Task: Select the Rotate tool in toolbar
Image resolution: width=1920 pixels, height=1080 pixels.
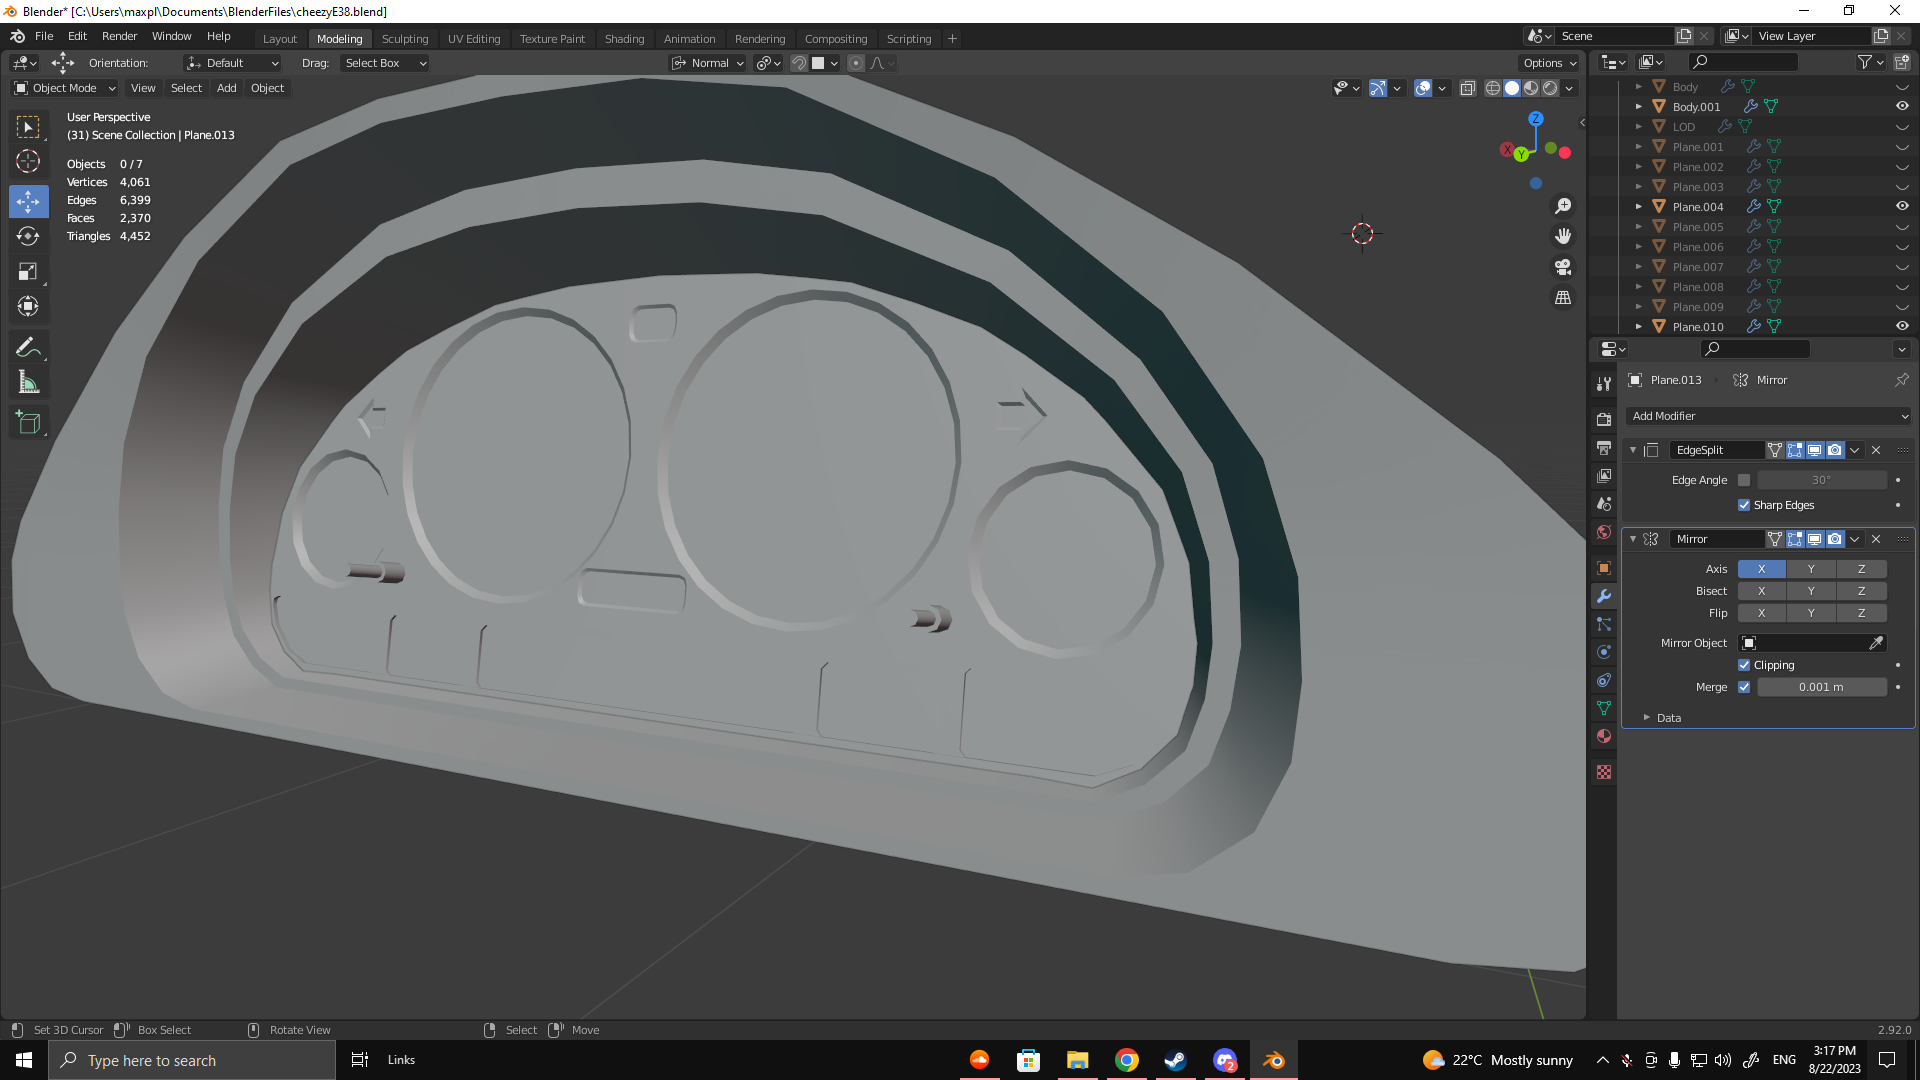Action: click(28, 236)
